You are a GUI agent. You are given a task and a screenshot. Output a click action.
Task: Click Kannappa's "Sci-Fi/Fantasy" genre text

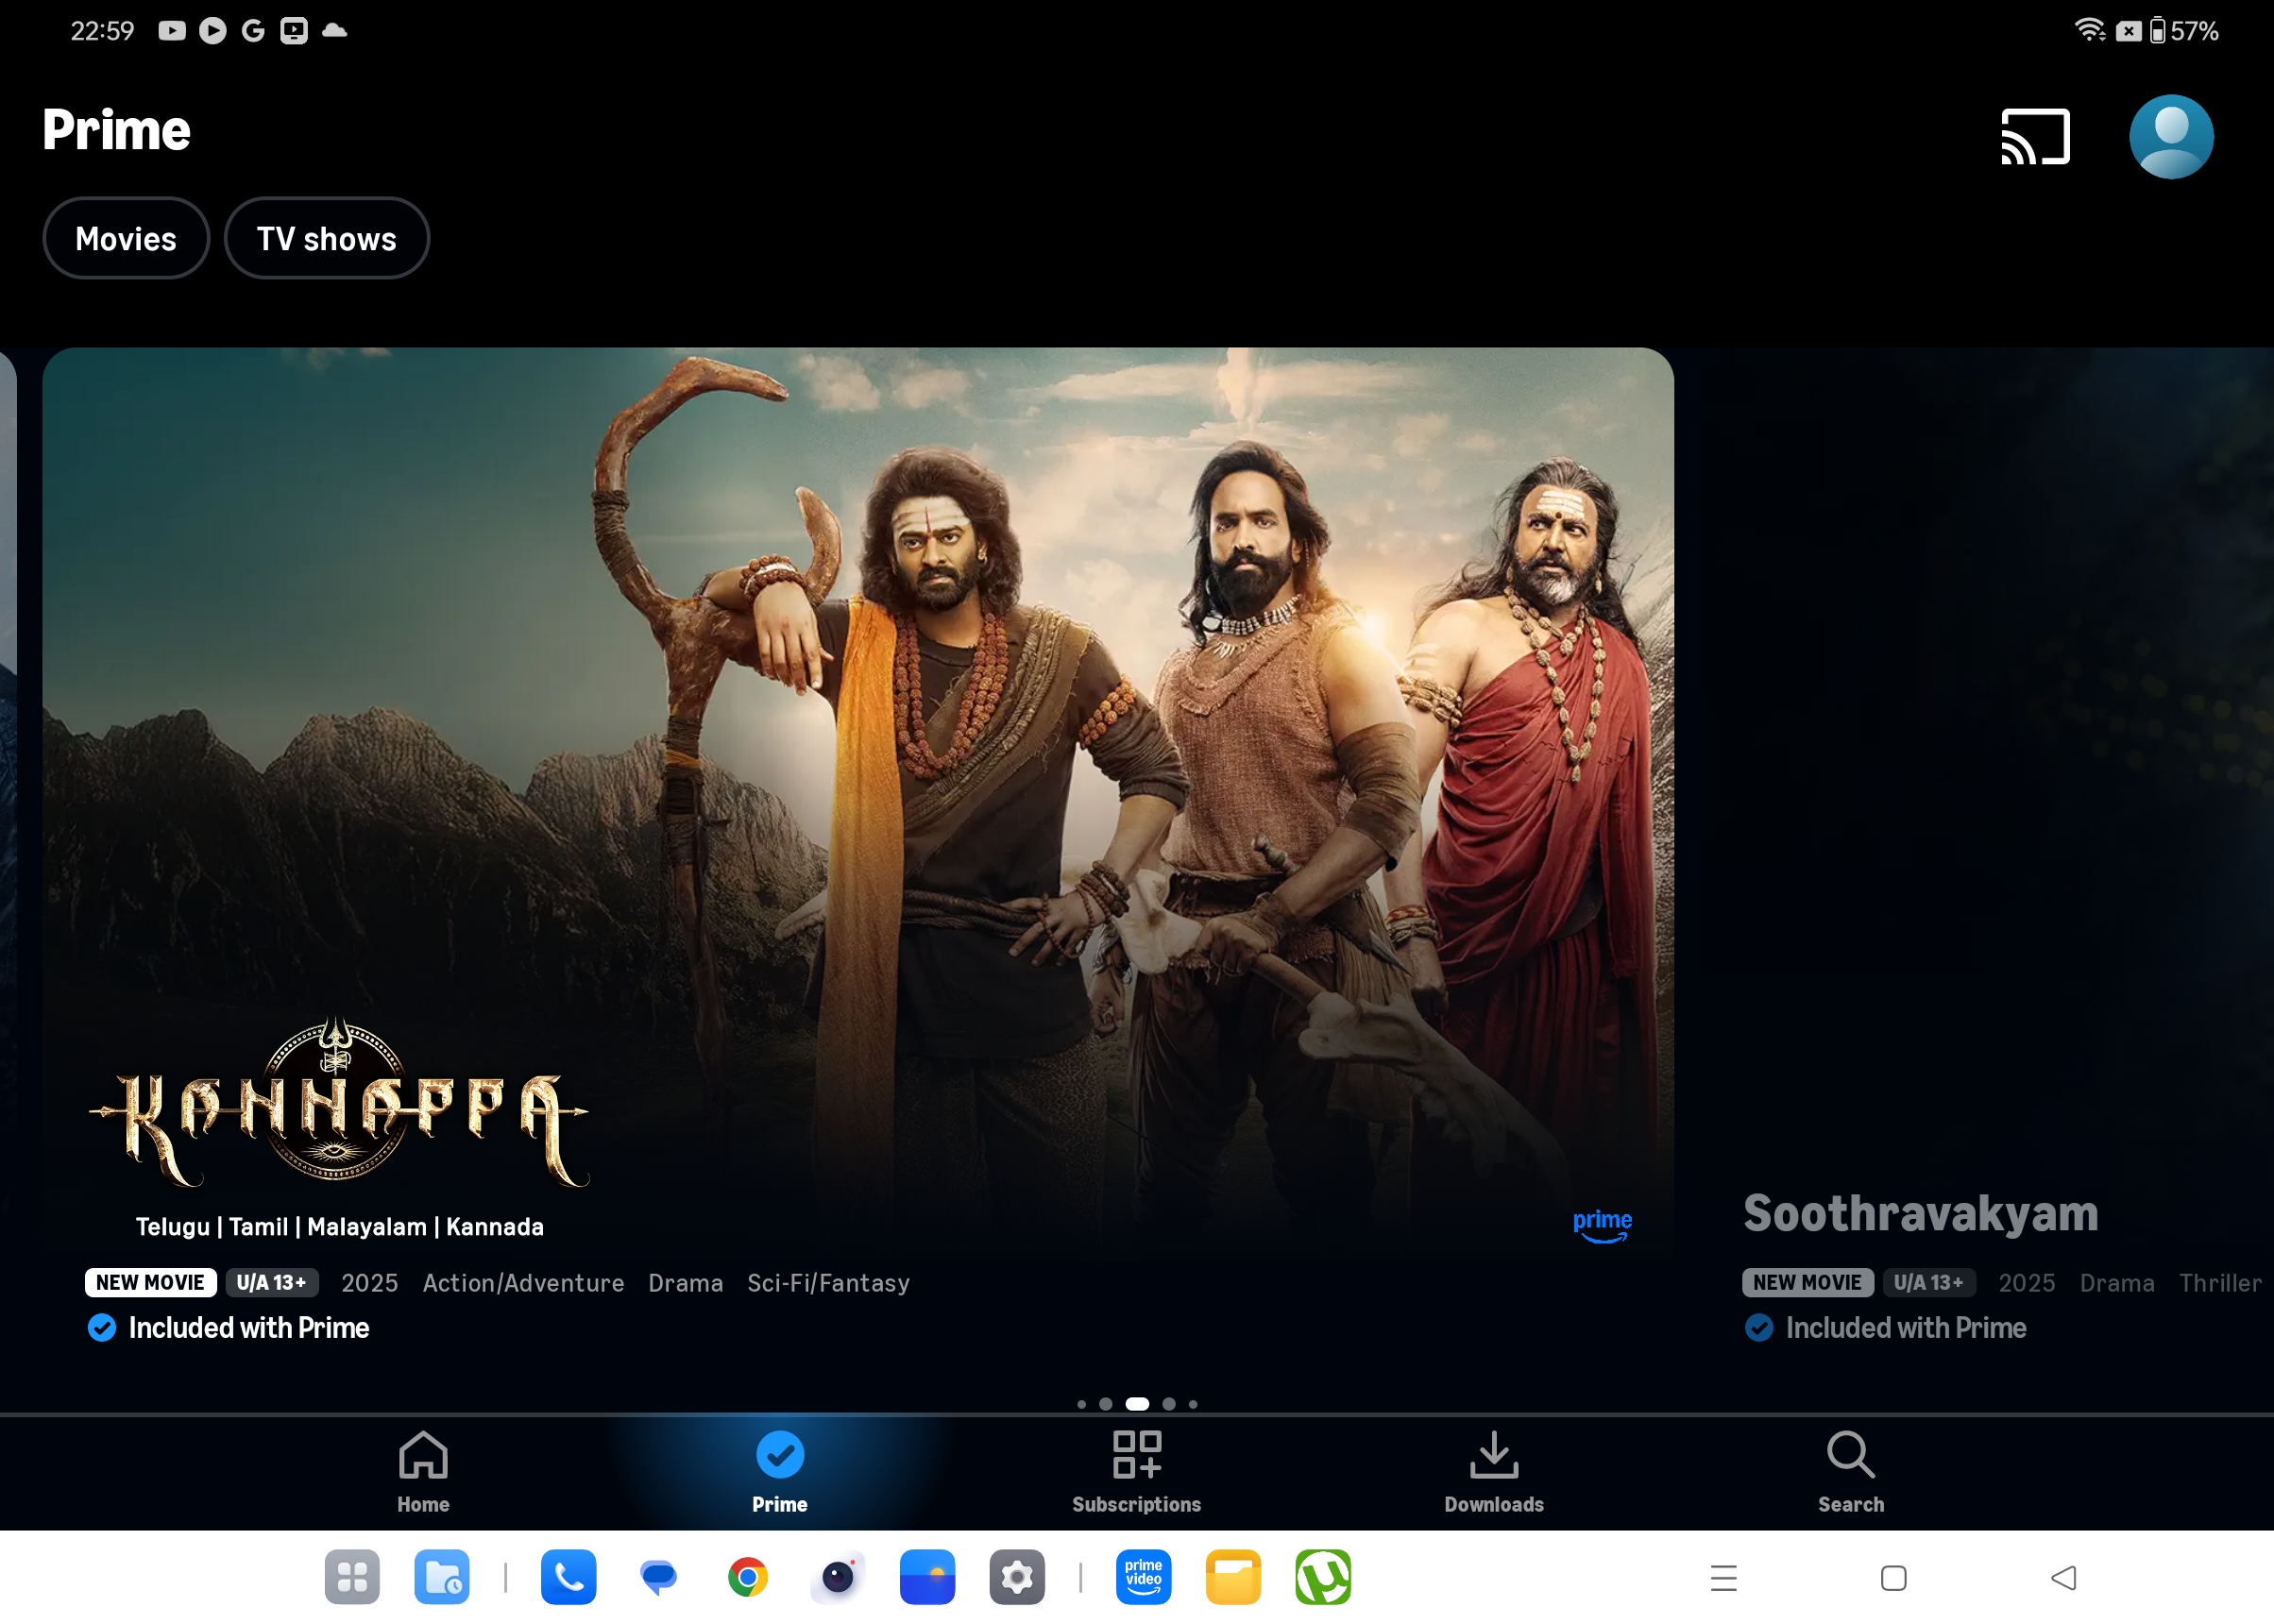pos(828,1283)
